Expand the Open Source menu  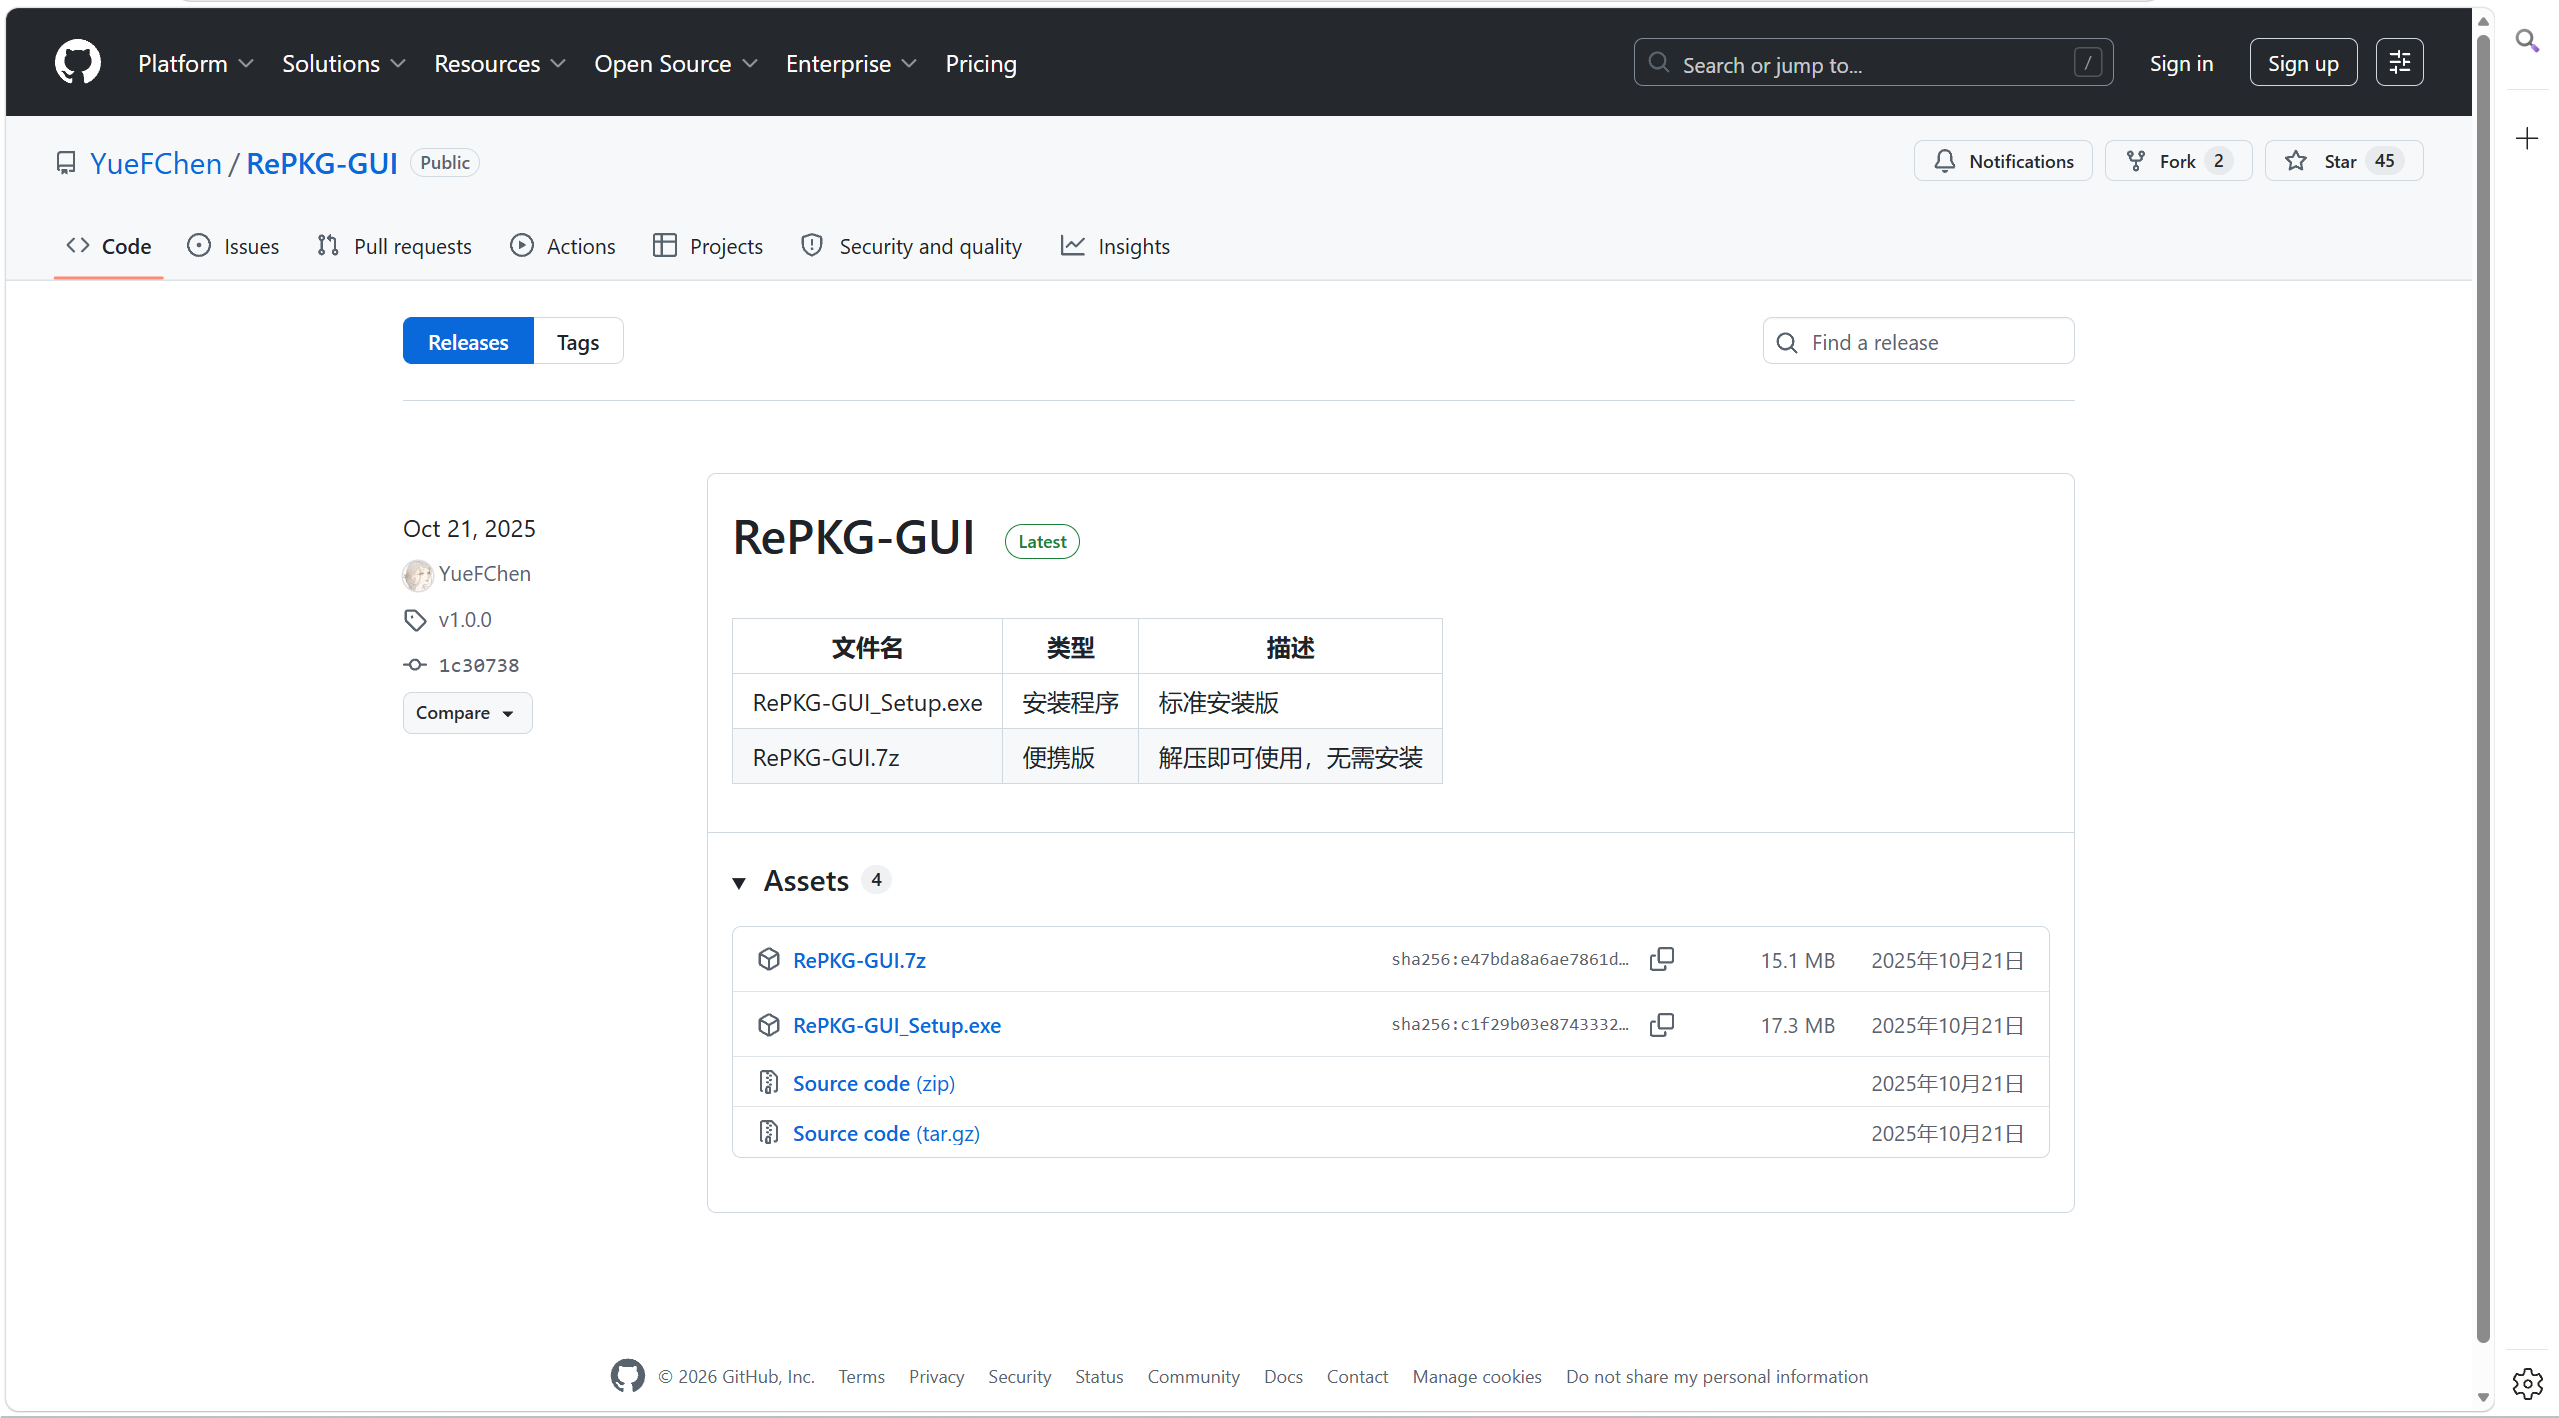[x=675, y=63]
